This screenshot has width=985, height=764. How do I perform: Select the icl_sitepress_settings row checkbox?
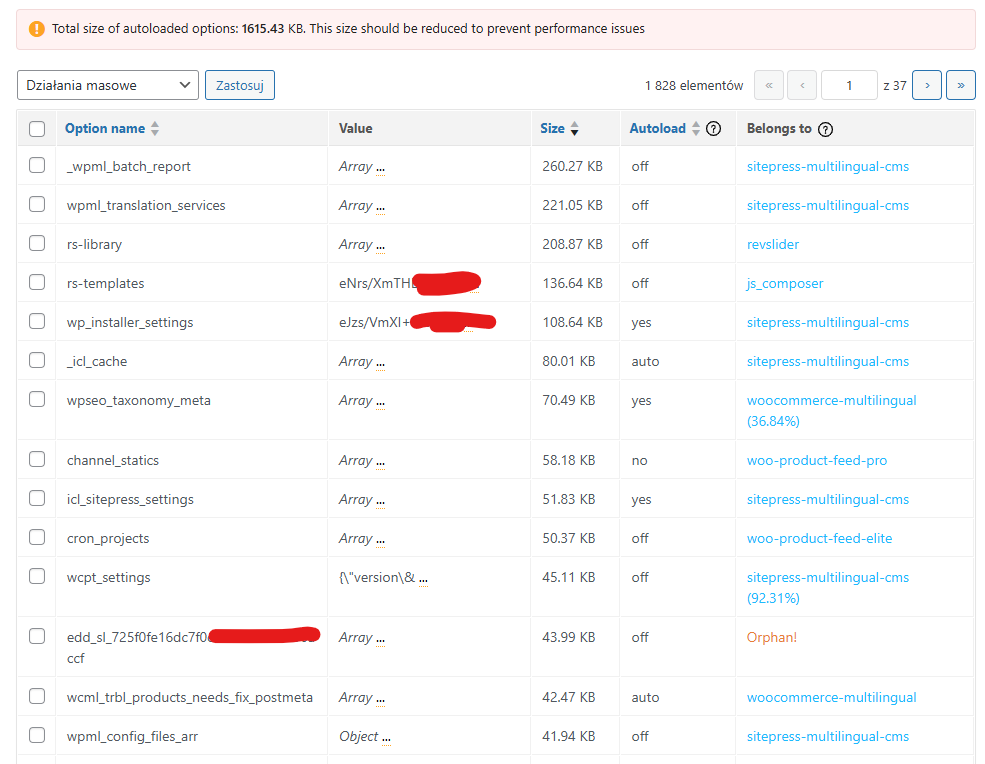[x=37, y=498]
